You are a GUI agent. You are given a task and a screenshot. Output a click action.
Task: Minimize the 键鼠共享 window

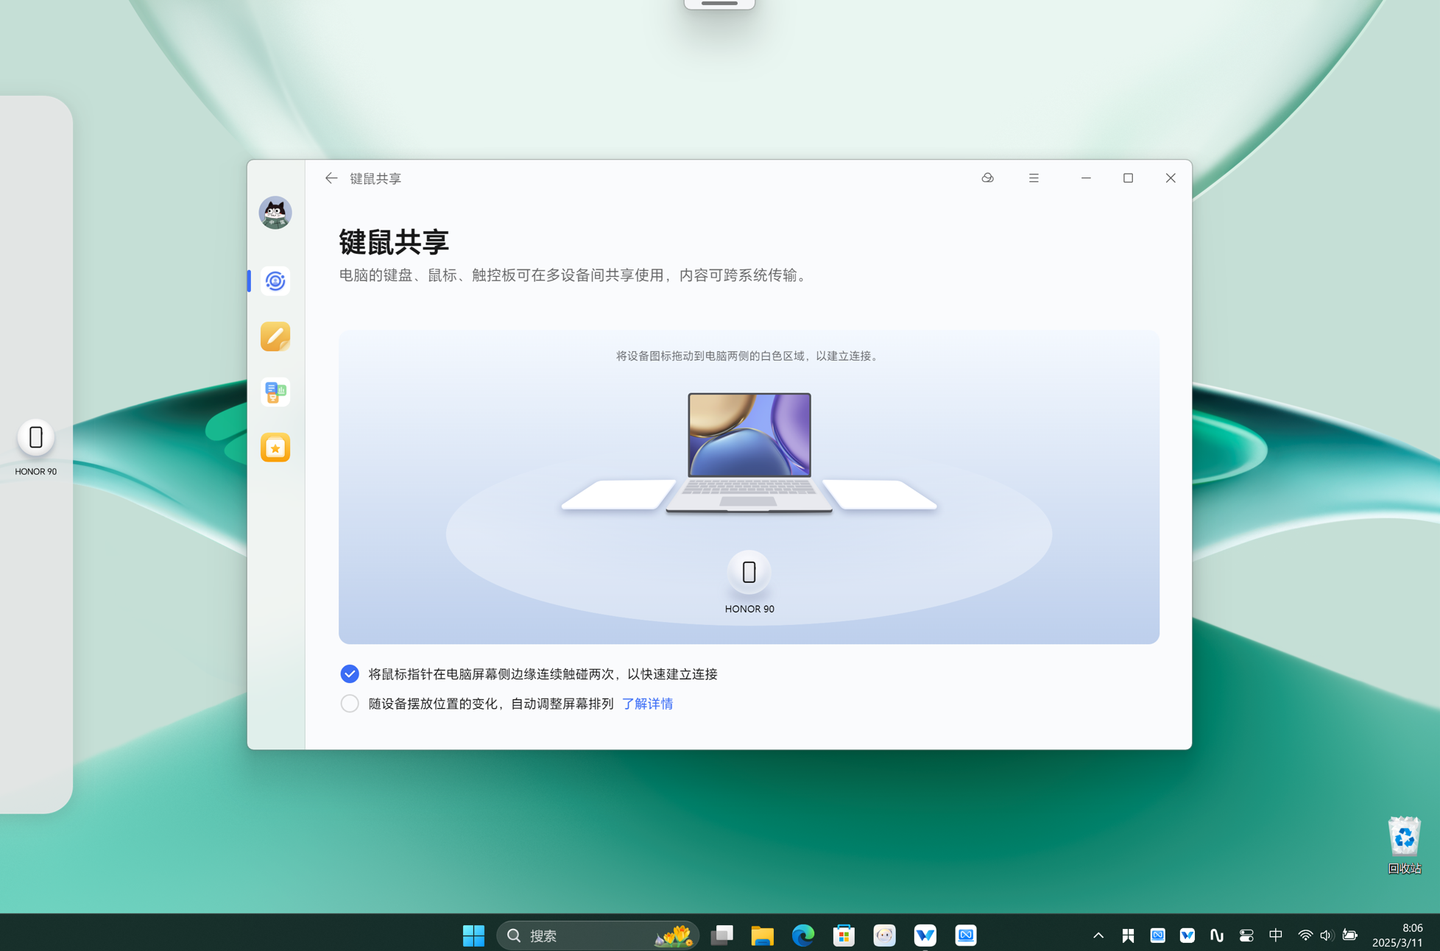1086,178
